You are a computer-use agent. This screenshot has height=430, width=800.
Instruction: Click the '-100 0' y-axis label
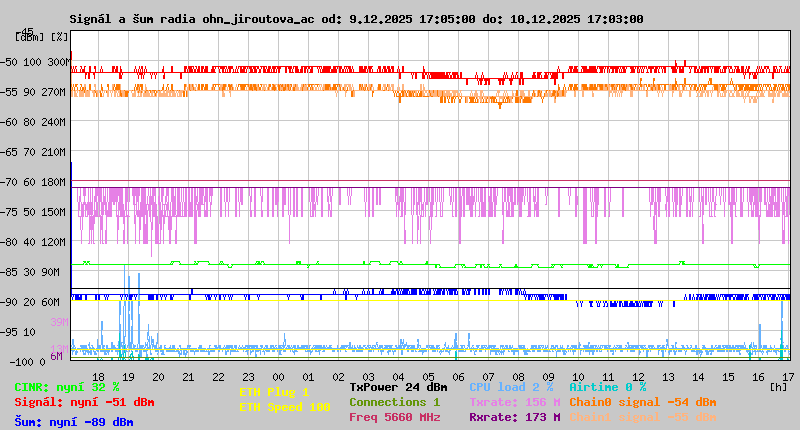click(x=27, y=362)
